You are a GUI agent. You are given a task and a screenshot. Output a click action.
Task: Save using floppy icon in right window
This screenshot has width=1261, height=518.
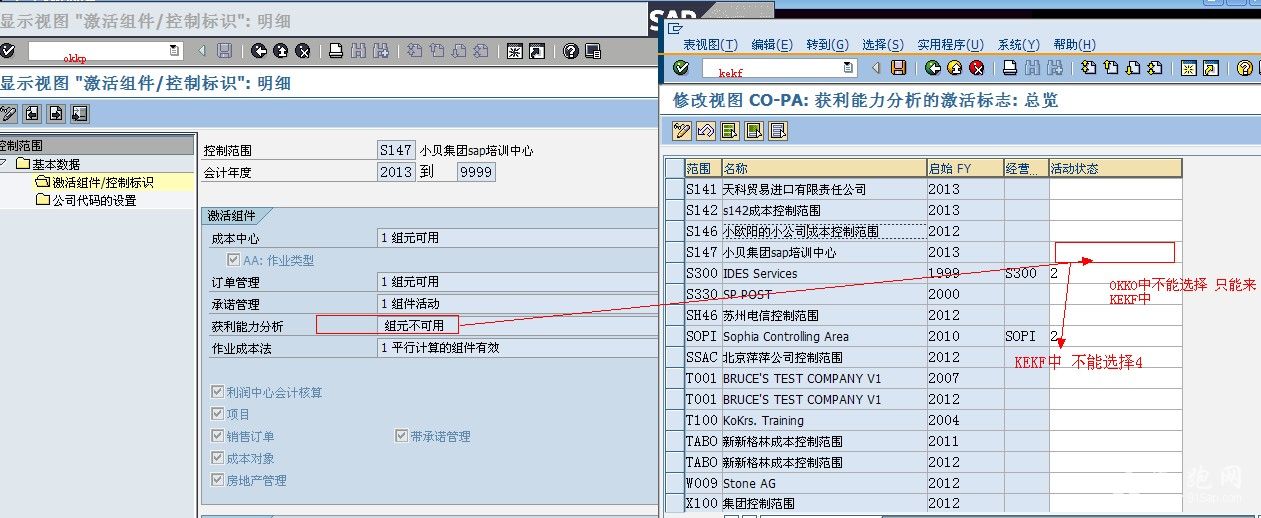click(x=898, y=68)
